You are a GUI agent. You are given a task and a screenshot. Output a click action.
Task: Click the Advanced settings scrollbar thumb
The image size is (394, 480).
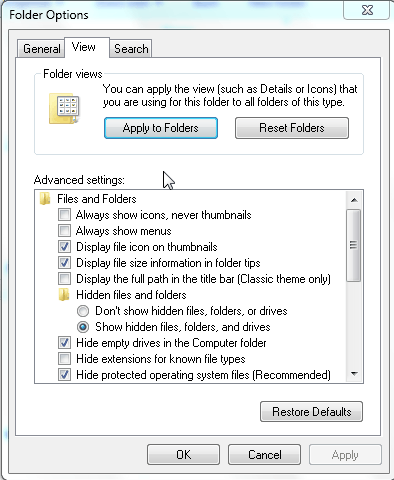click(x=354, y=245)
